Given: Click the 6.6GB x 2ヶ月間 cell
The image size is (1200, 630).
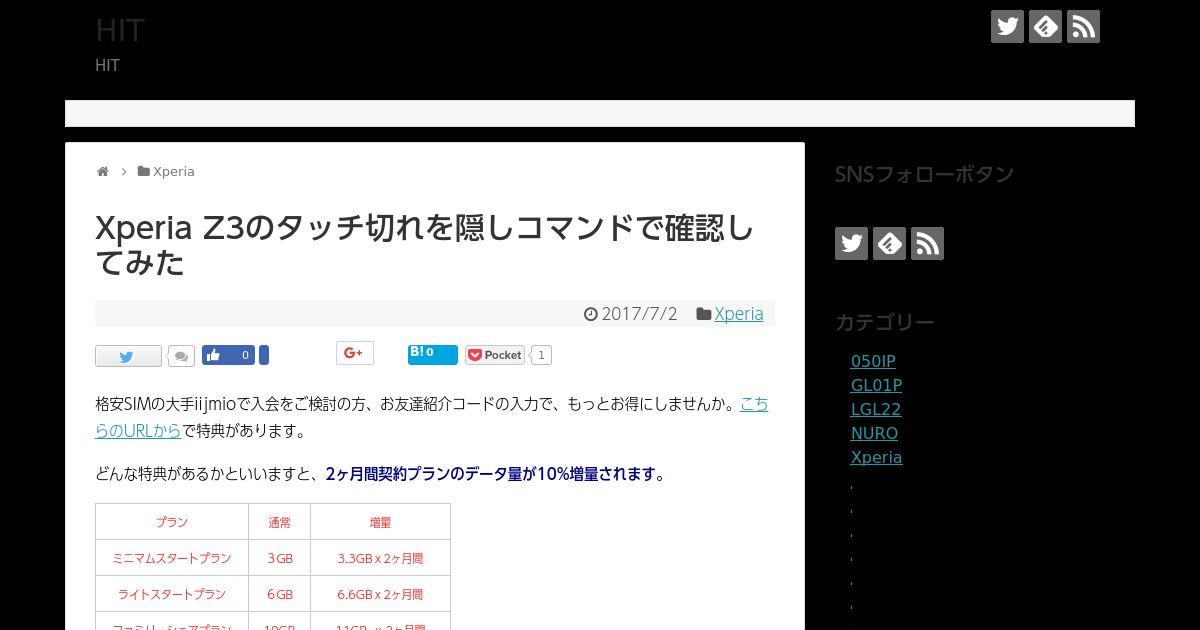Looking at the screenshot, I should click(x=380, y=594).
